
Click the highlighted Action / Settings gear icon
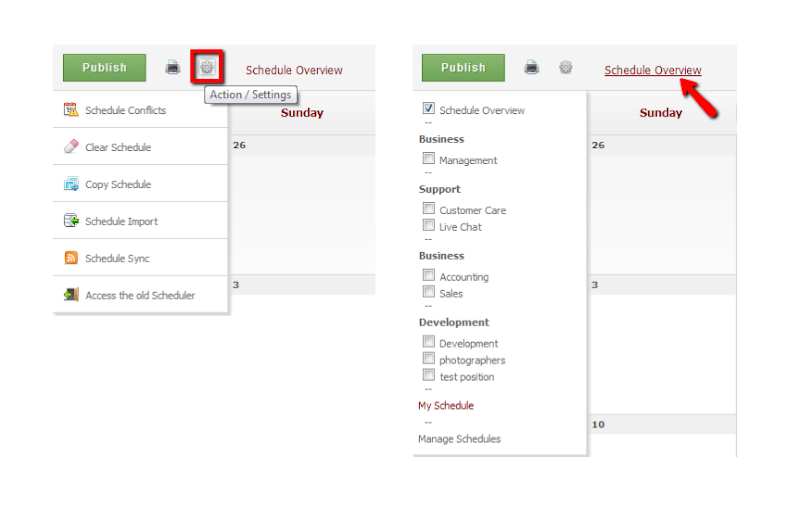[207, 67]
